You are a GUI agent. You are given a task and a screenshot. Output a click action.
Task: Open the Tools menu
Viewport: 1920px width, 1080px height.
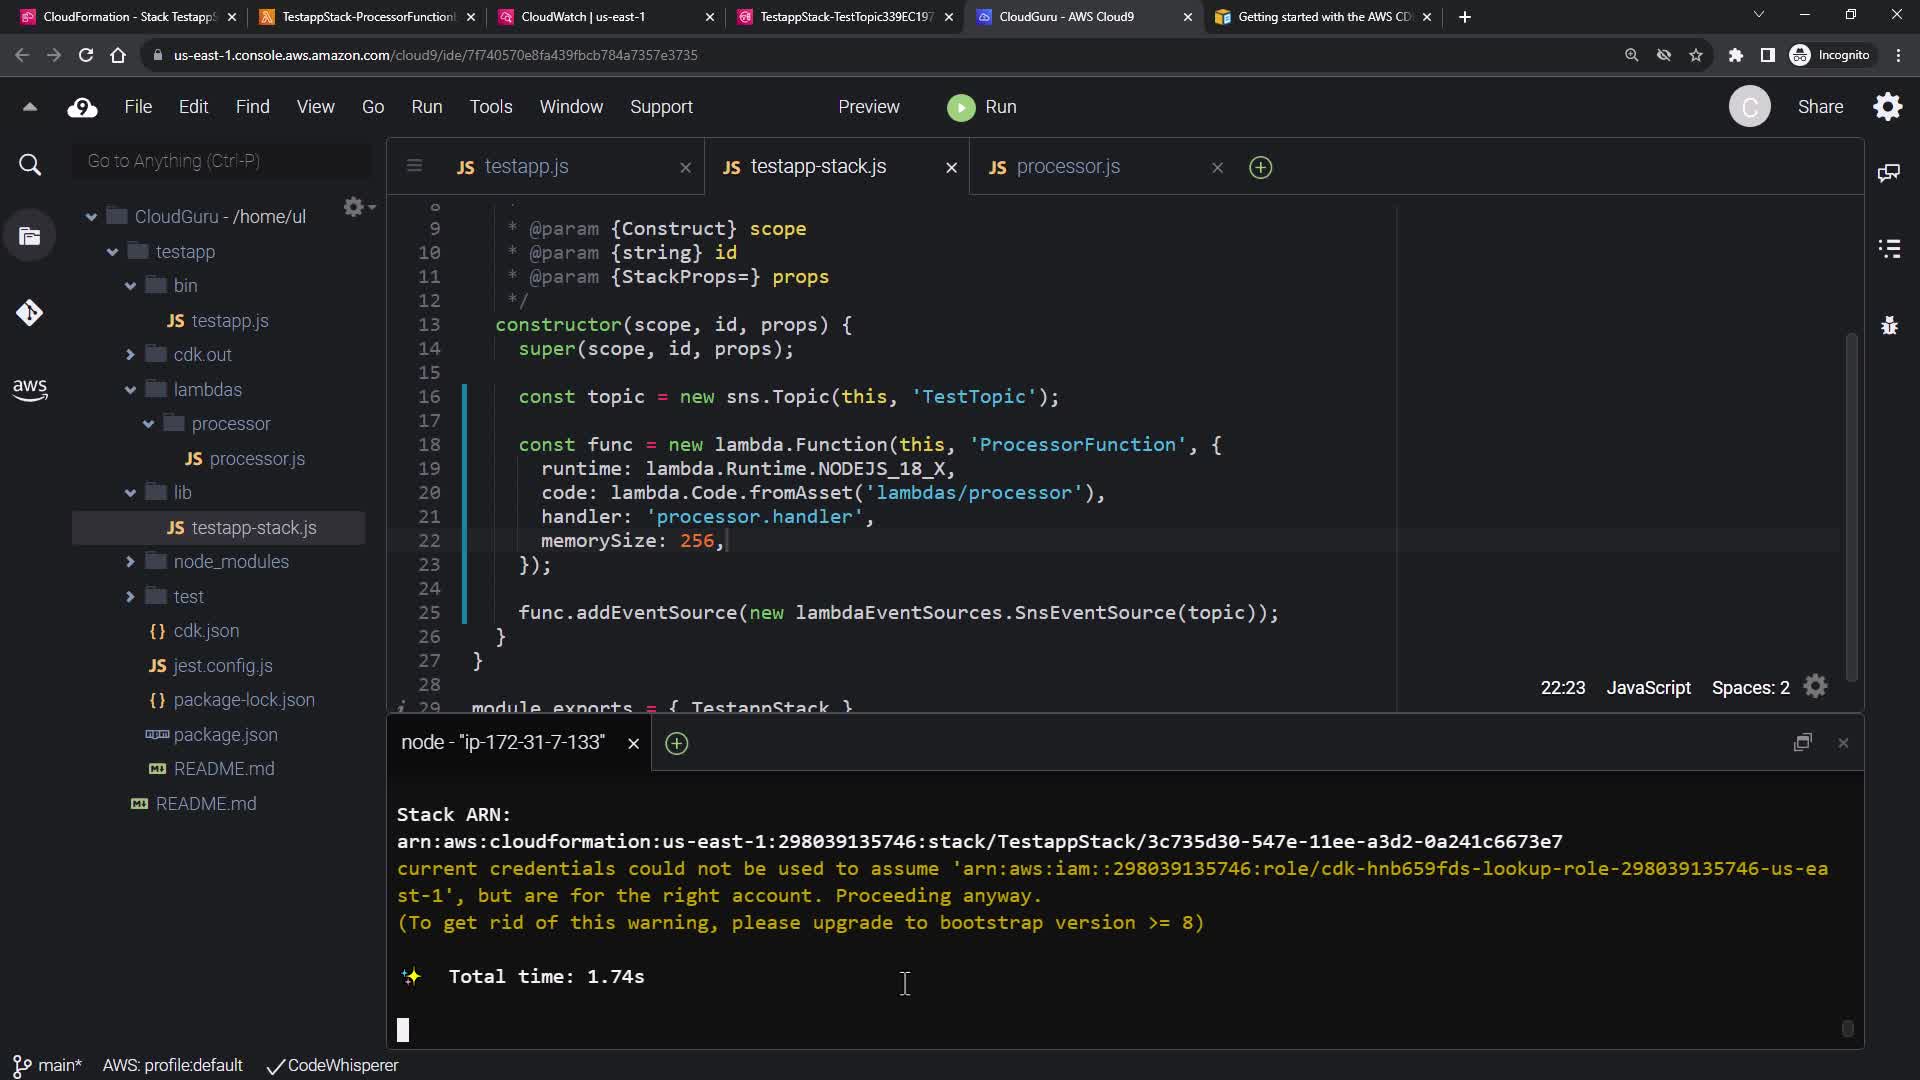click(490, 107)
